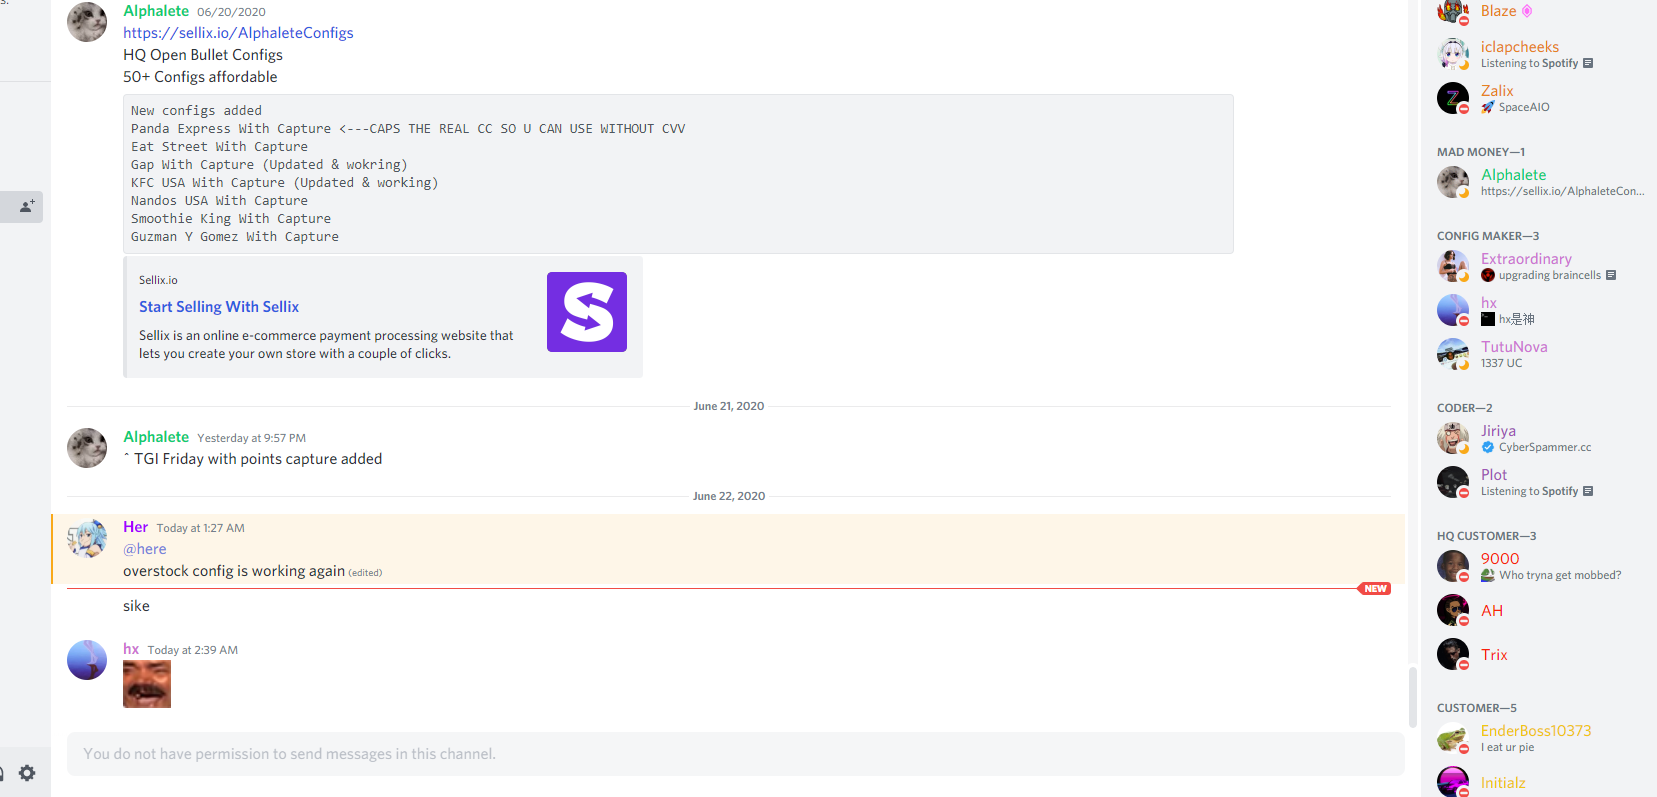Viewport: 1657px width, 797px height.
Task: Click the rich presence icon beside Plot's Spotify status
Action: 1588,491
